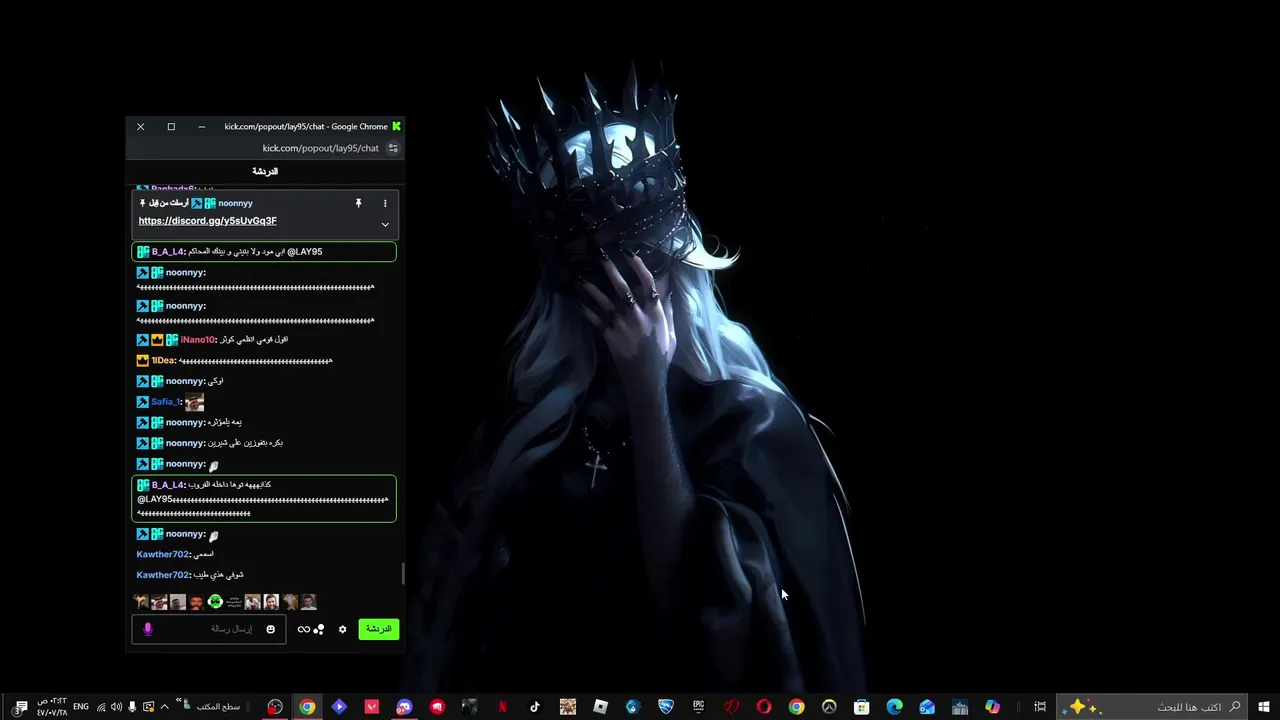Switch ENG input language indicator
The height and width of the screenshot is (720, 1280).
click(80, 707)
